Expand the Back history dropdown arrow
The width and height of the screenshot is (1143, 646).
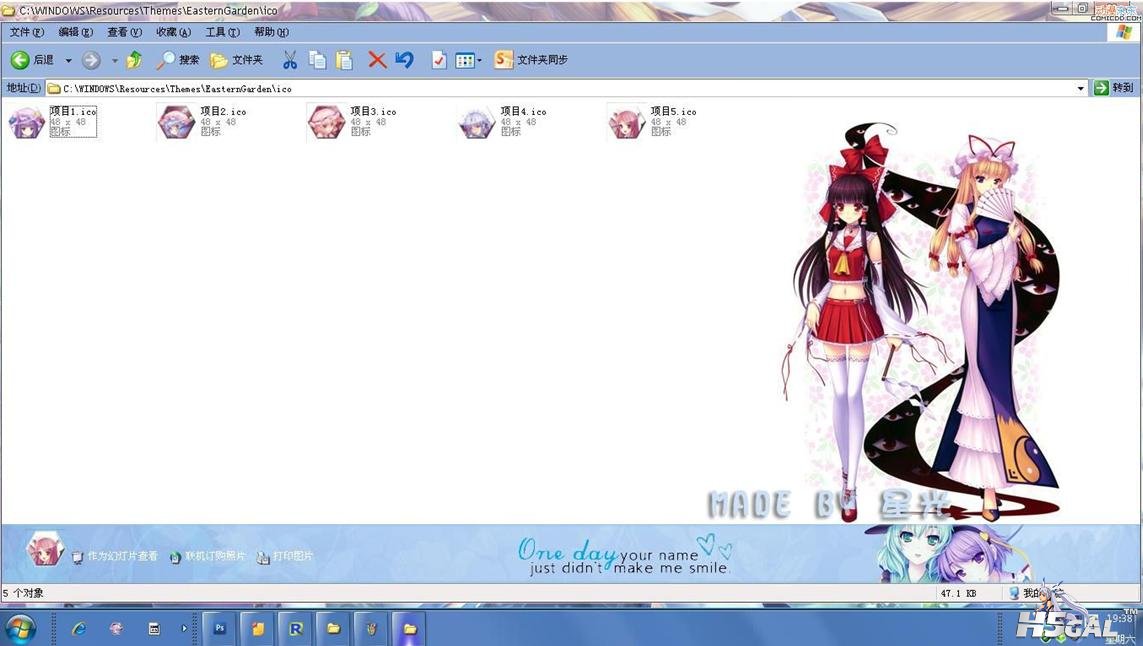[69, 61]
